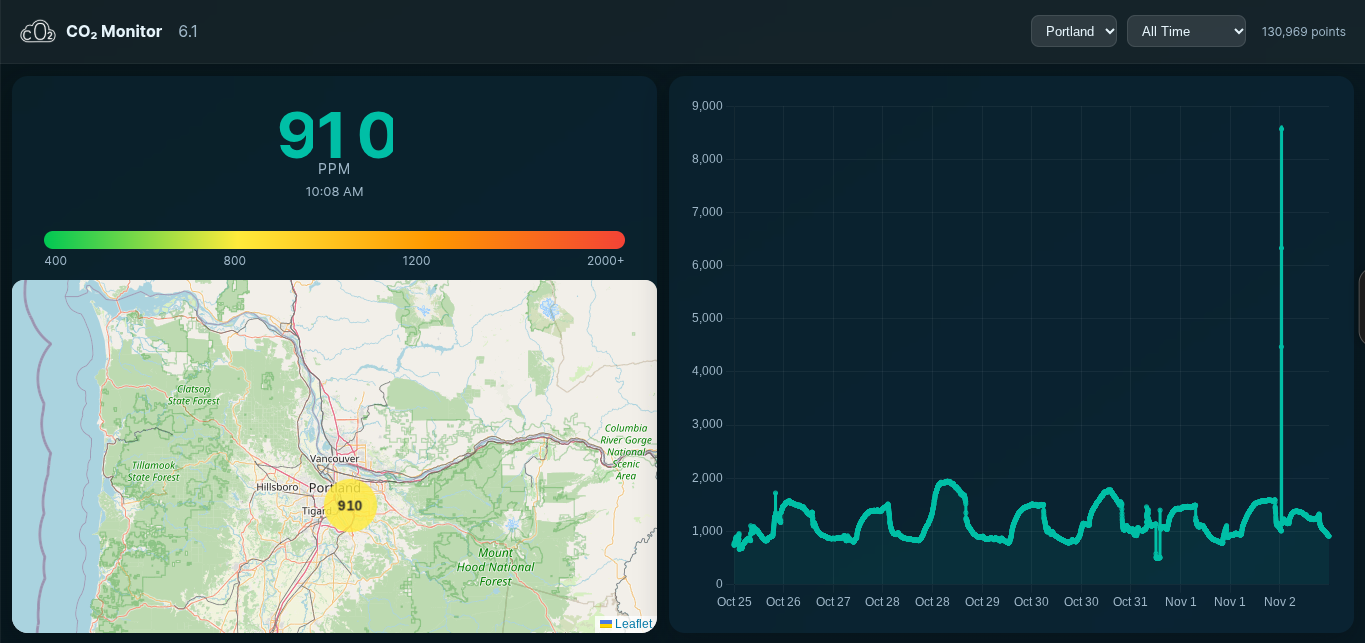Screen dimensions: 1365x643
Task: Open the All Time range dropdown
Action: click(x=1186, y=31)
